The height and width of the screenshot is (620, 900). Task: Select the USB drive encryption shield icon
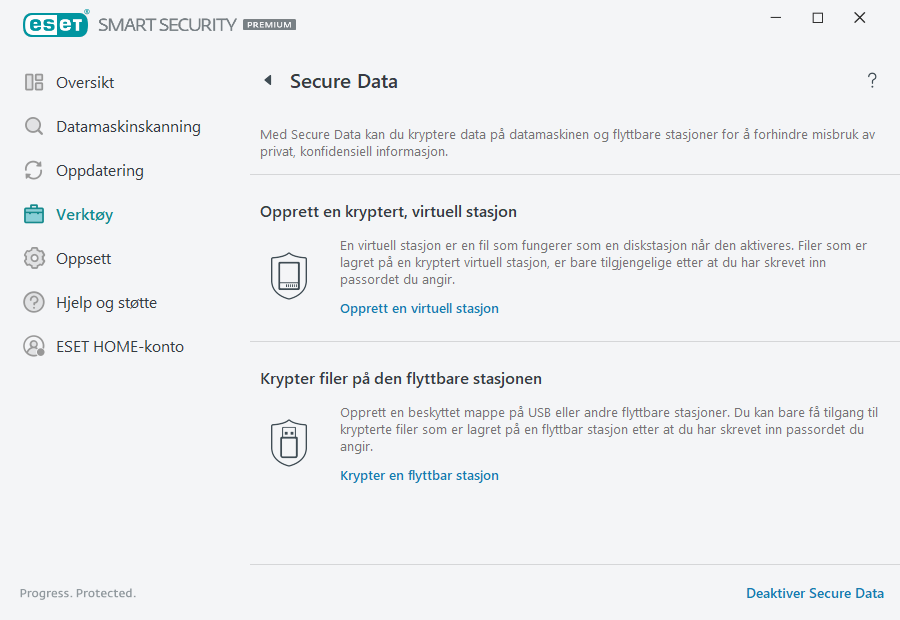tap(289, 442)
